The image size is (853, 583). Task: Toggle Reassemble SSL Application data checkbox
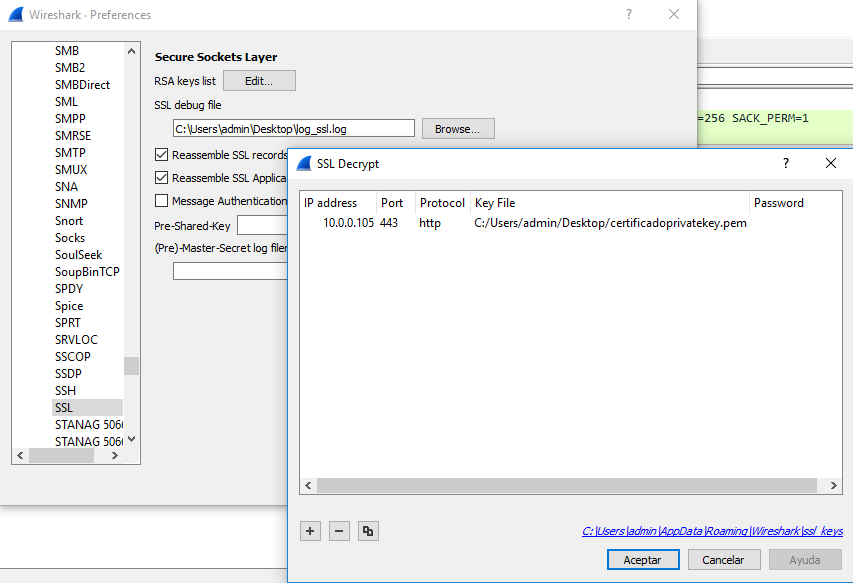[162, 178]
